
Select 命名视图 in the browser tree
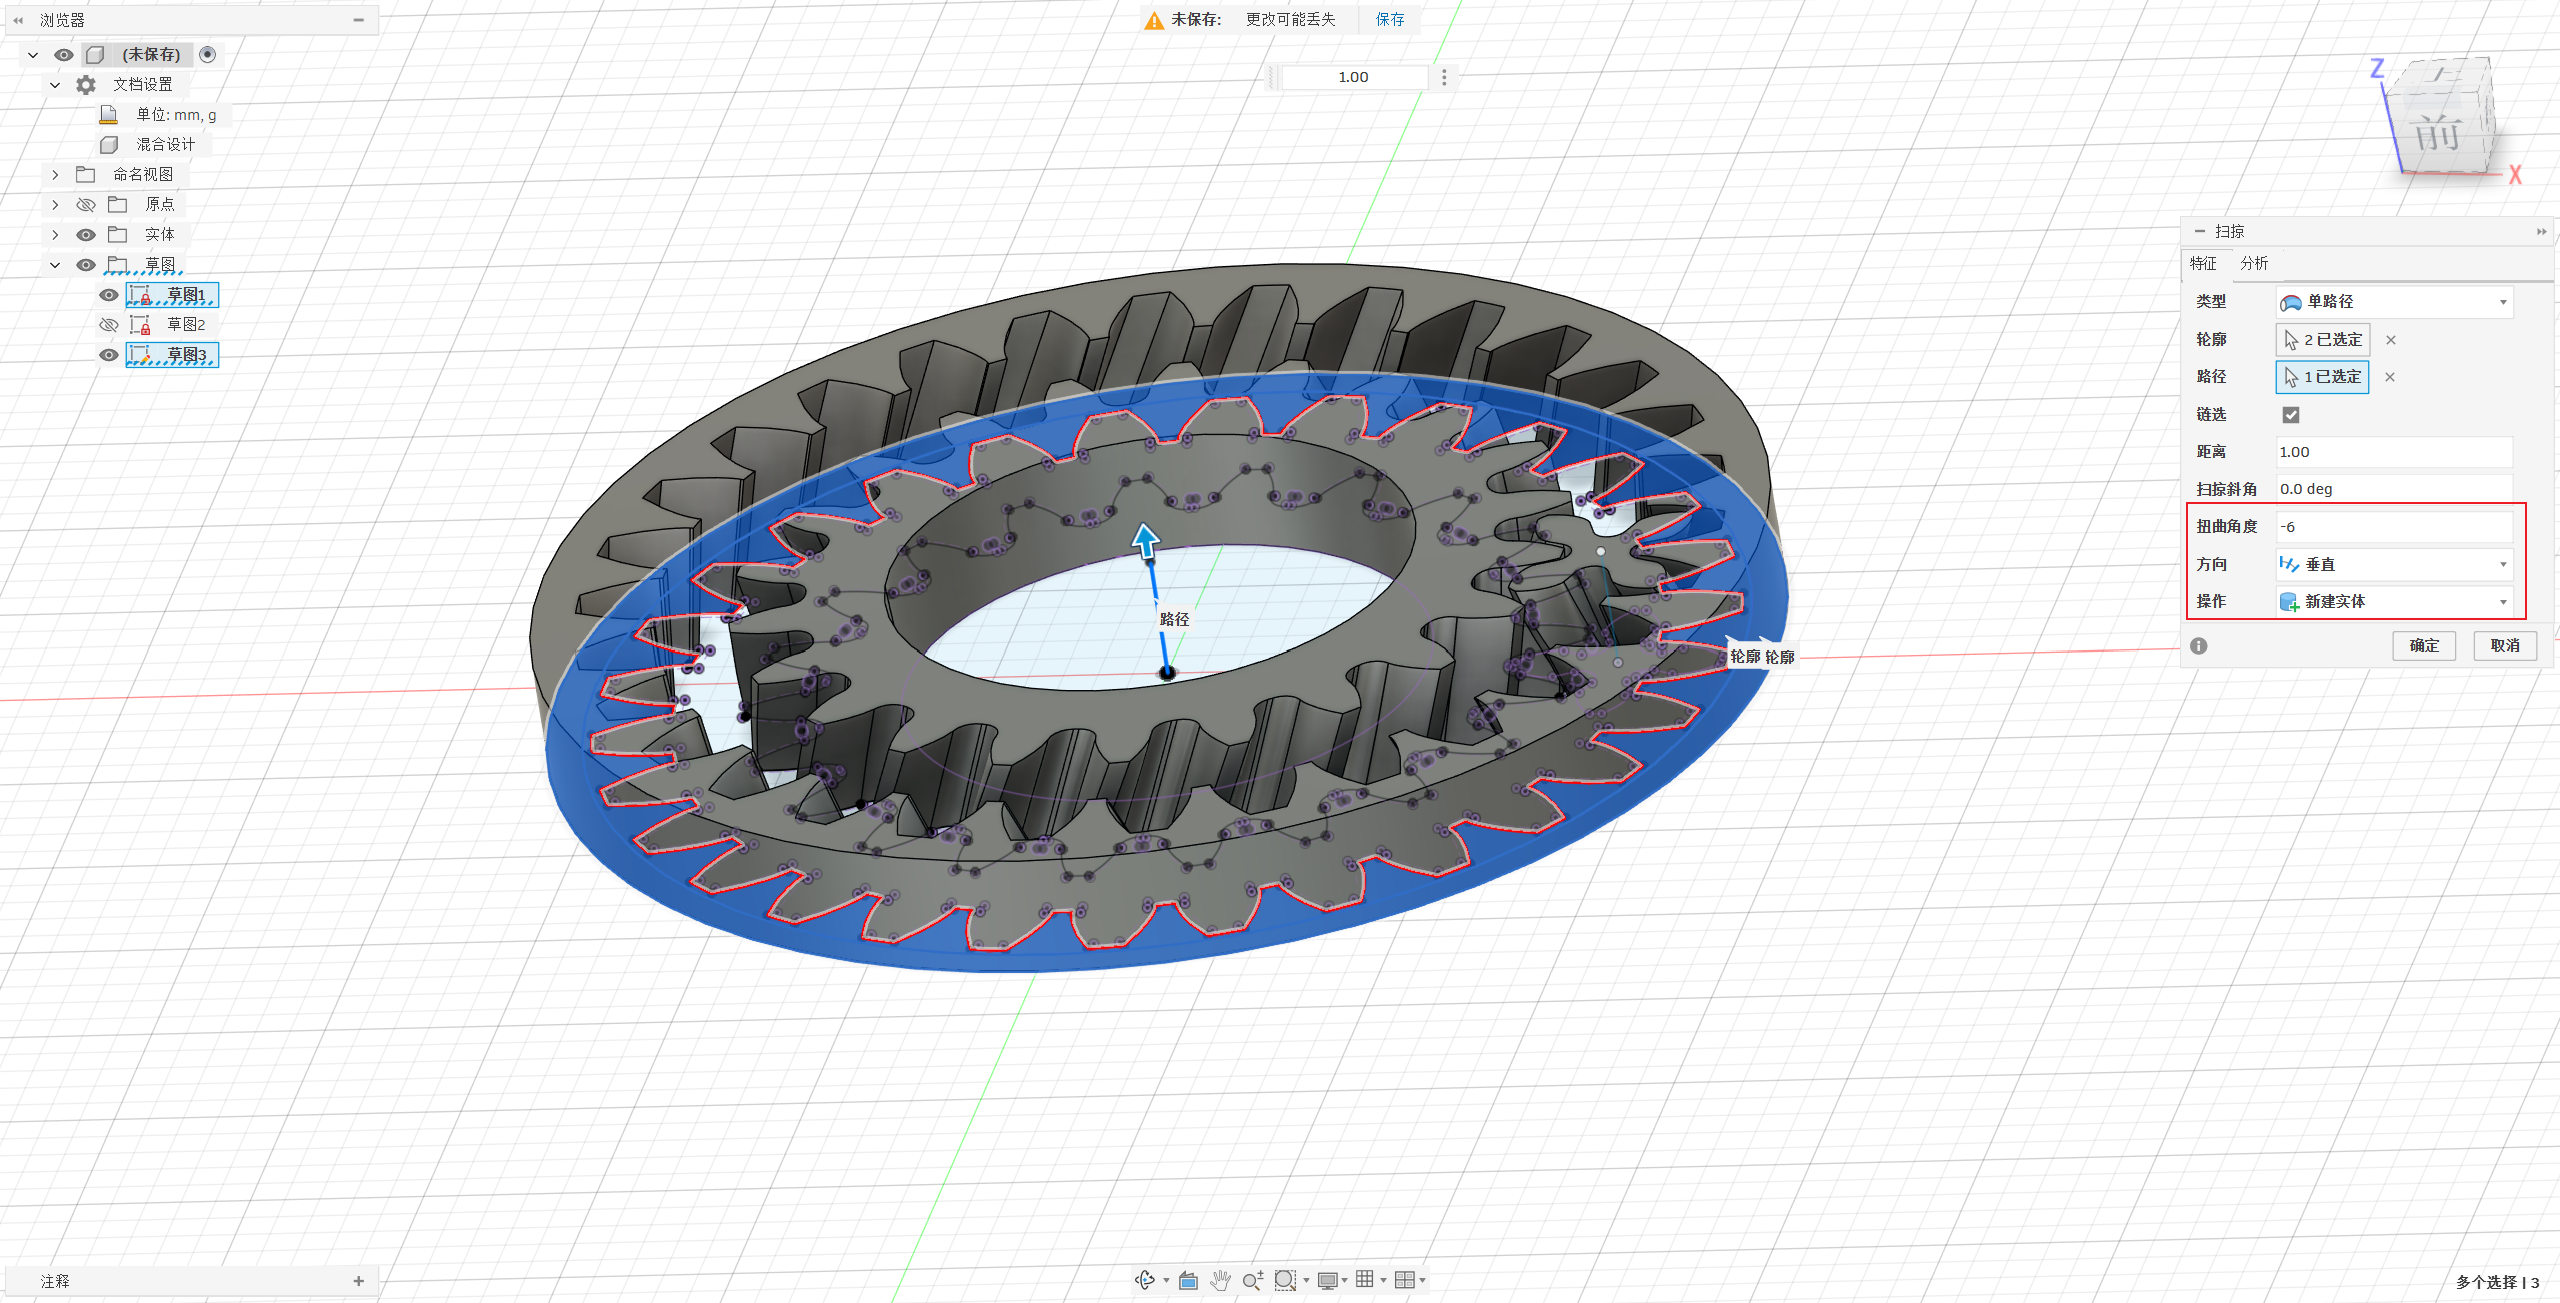[x=143, y=175]
